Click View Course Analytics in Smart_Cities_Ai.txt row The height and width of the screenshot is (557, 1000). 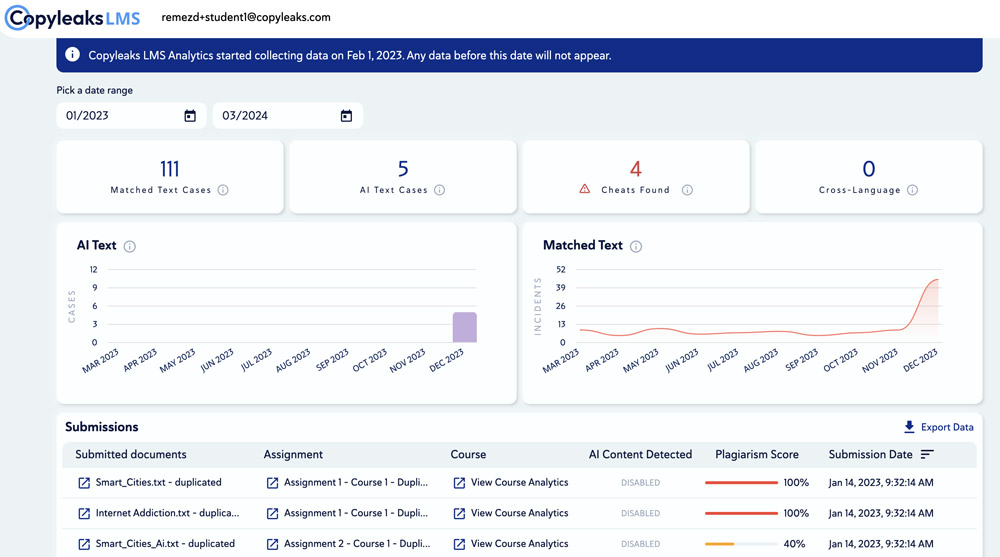tap(519, 544)
